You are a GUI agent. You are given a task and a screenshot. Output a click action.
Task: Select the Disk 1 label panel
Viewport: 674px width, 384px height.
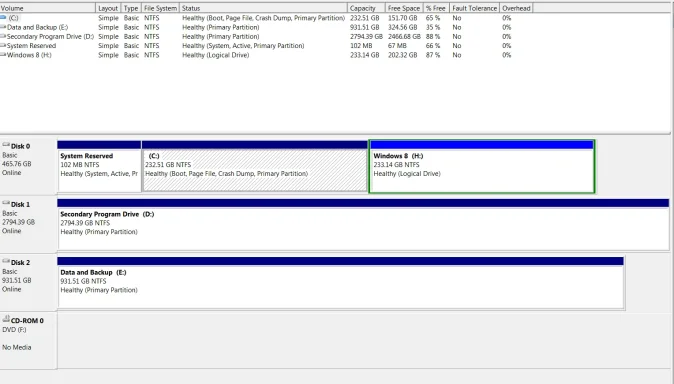click(28, 224)
